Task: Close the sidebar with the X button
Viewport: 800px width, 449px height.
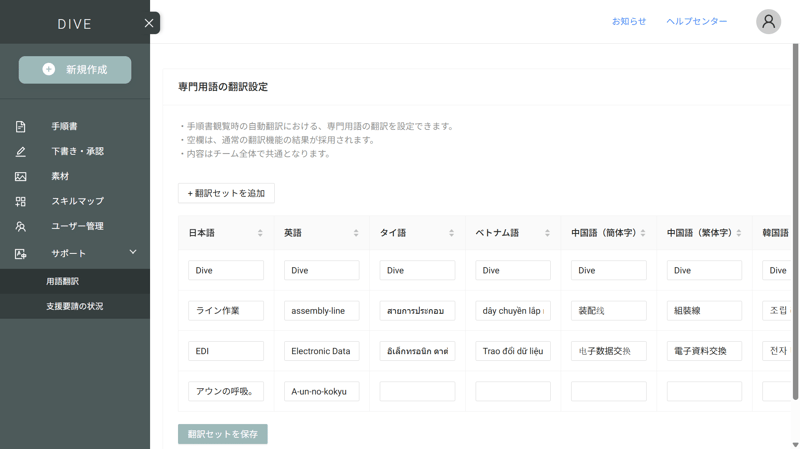Action: tap(149, 23)
